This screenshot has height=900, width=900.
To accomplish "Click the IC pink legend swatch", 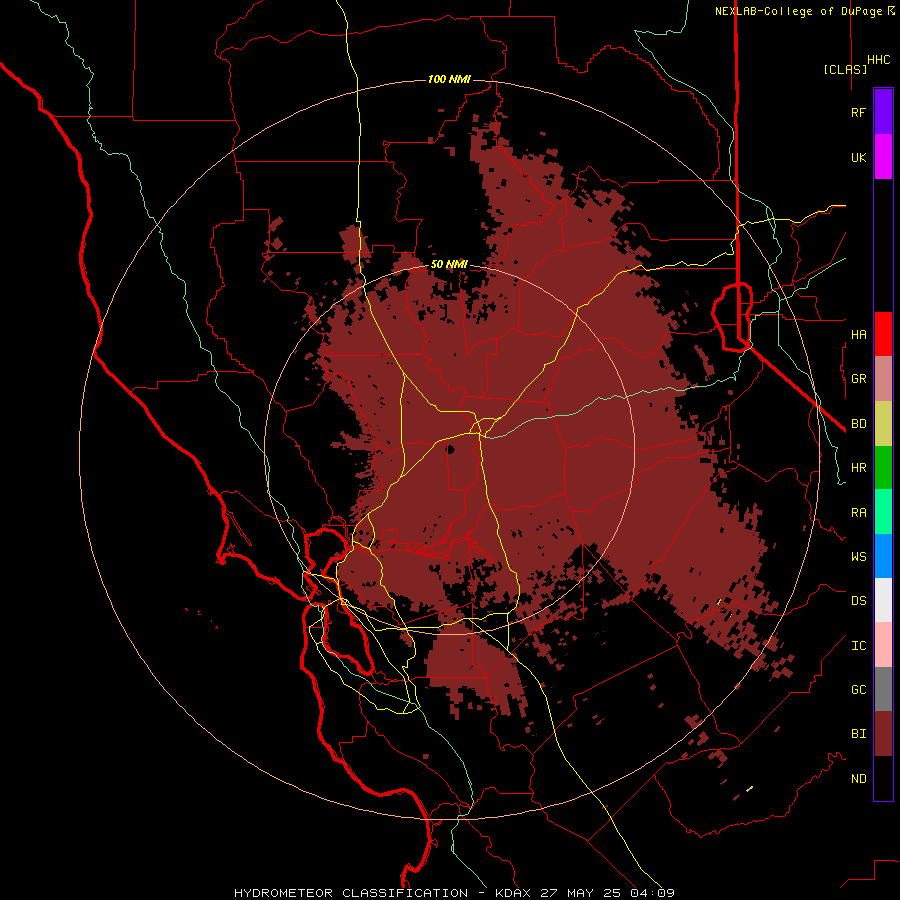I will click(x=883, y=645).
